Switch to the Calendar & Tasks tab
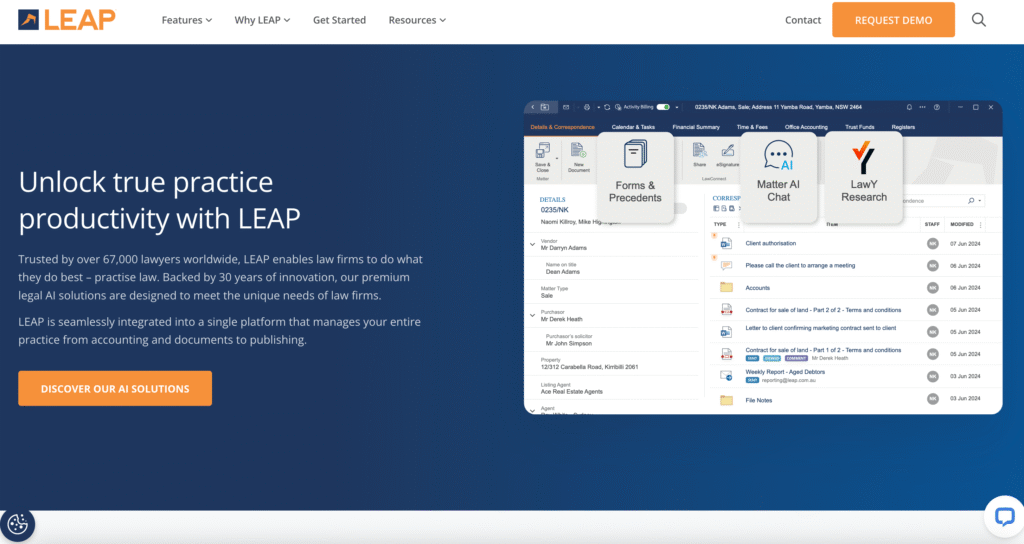Image resolution: width=1024 pixels, height=544 pixels. pyautogui.click(x=633, y=127)
